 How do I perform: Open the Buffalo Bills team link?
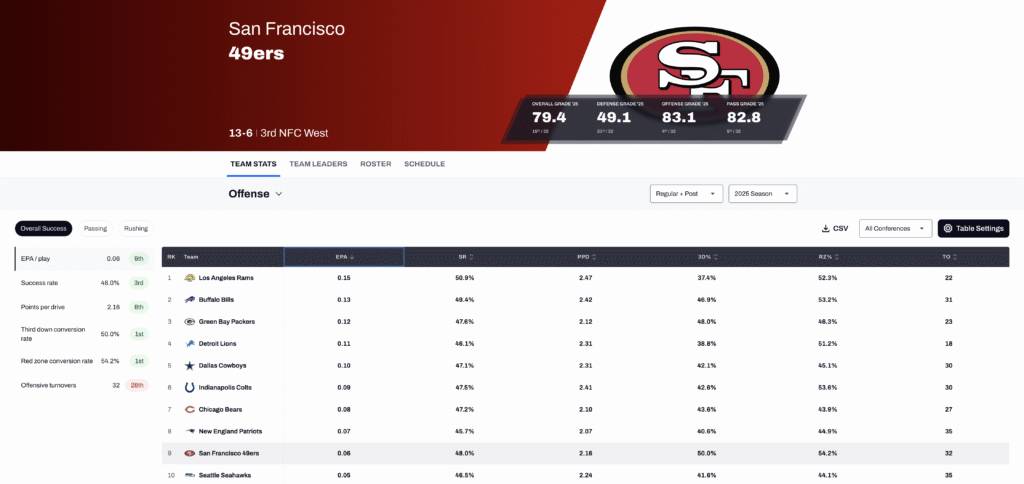click(216, 300)
